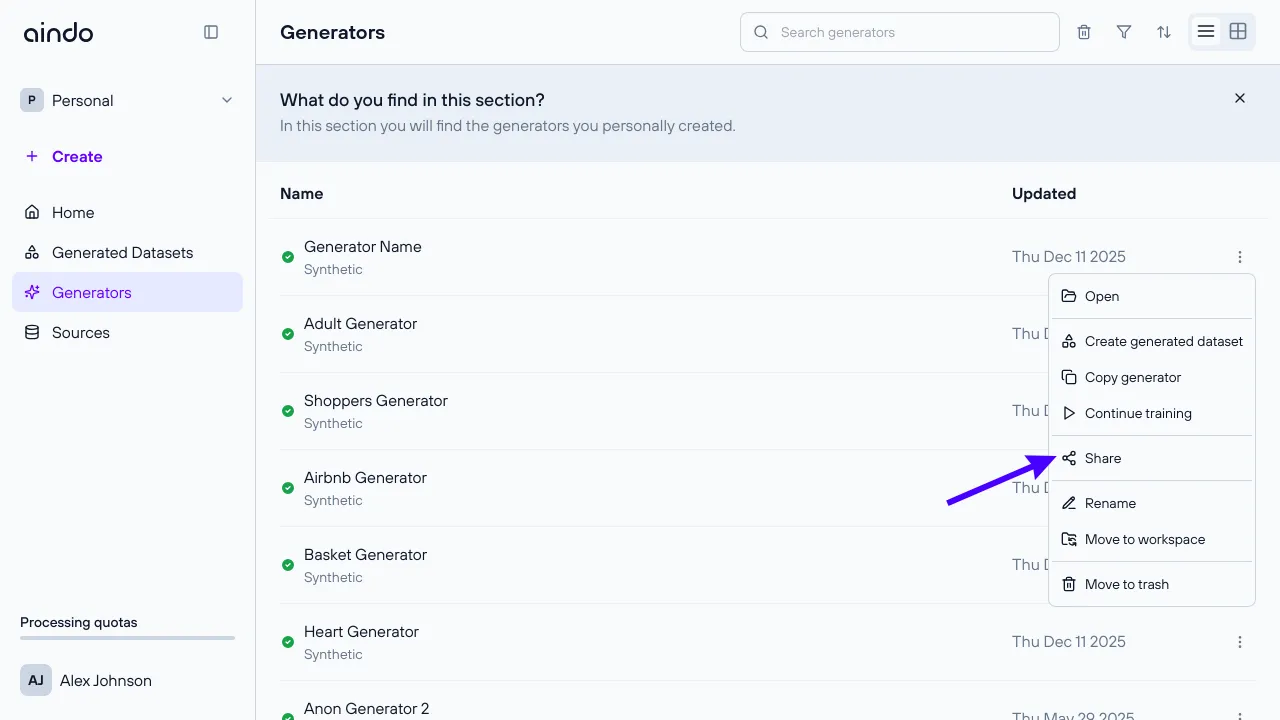This screenshot has height=720, width=1280.
Task: Select Generated Datasets in the sidebar
Action: pyautogui.click(x=122, y=252)
